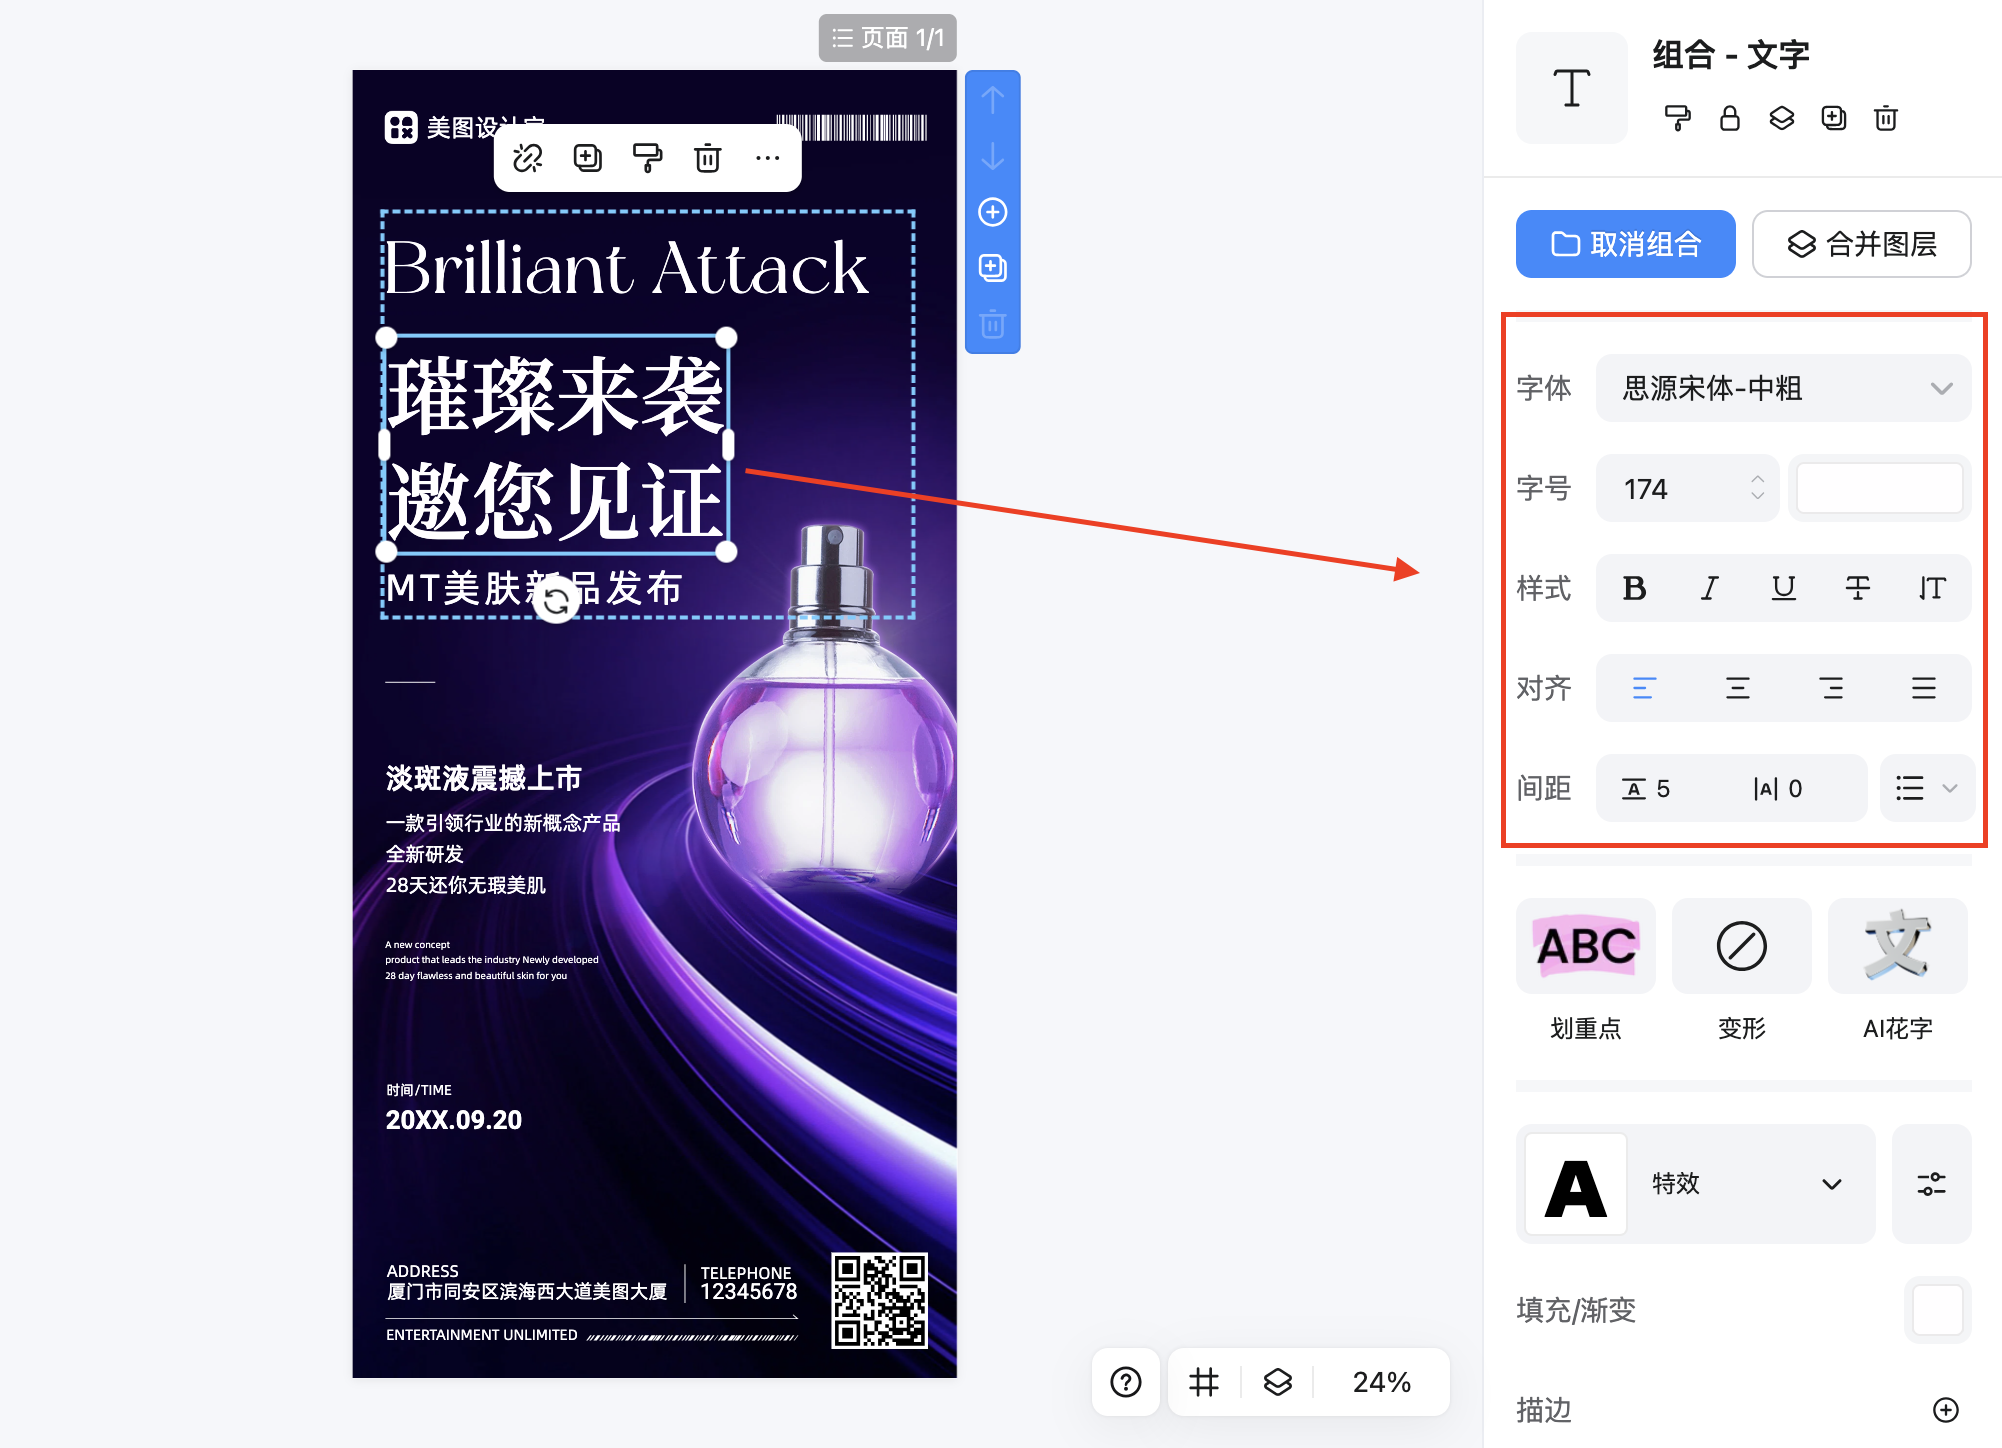Click the 取消组合 ungroup button
The height and width of the screenshot is (1448, 2002).
(1625, 244)
